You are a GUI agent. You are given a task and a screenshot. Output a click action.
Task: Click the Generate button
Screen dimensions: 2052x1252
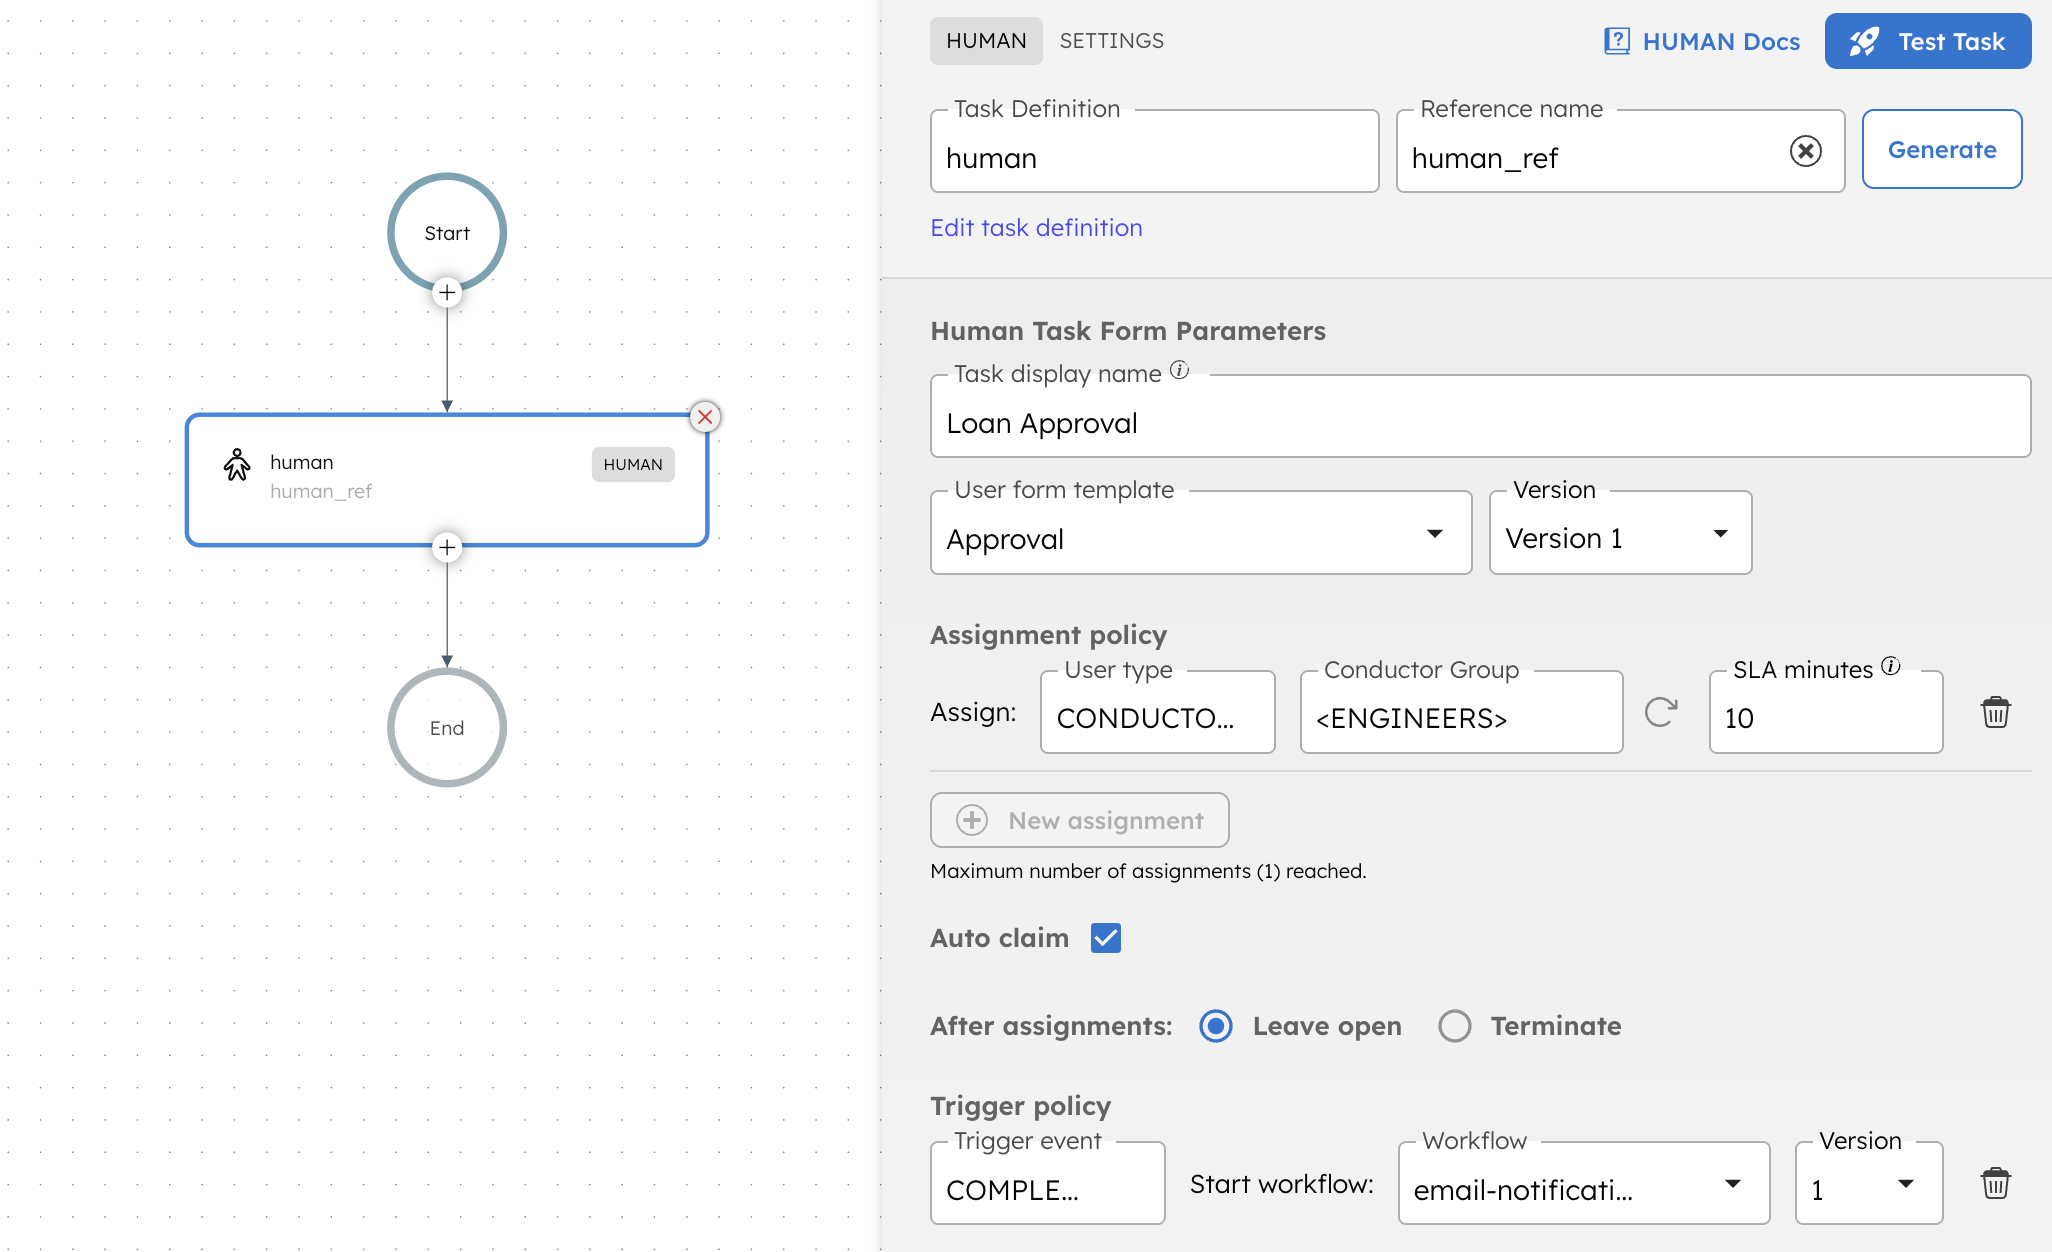pos(1941,149)
